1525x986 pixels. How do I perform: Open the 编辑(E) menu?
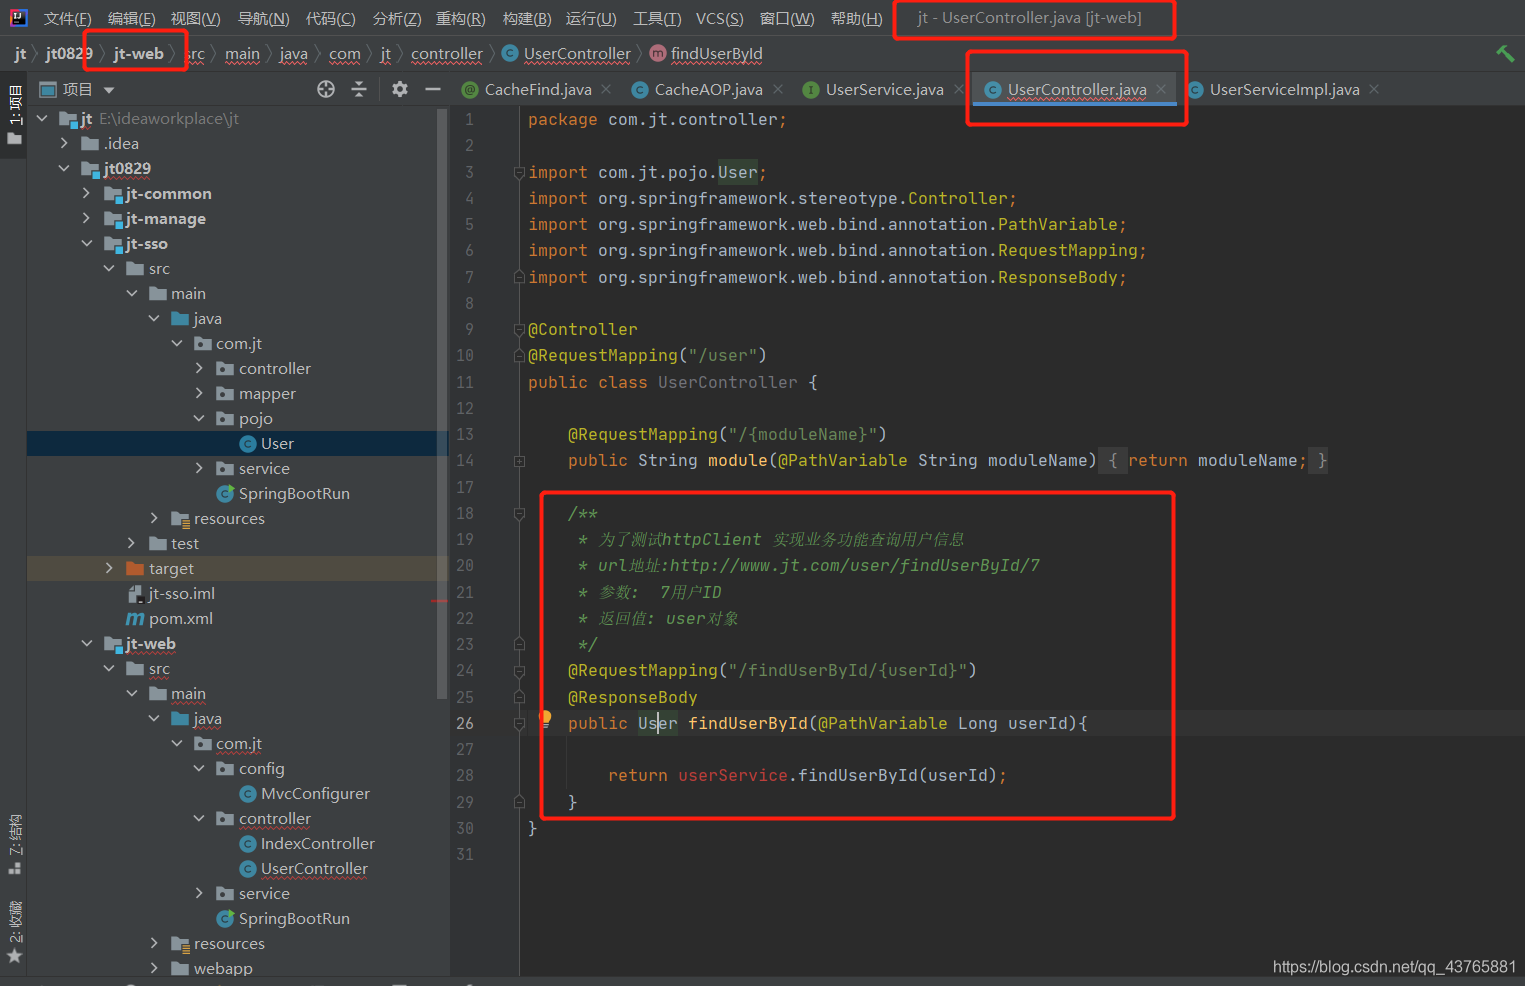pyautogui.click(x=131, y=18)
